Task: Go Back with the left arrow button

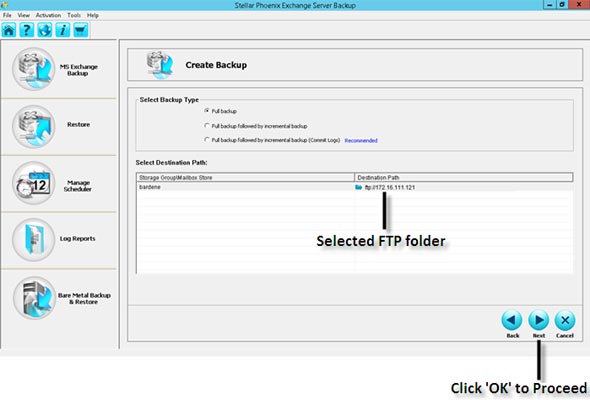Action: (x=512, y=321)
